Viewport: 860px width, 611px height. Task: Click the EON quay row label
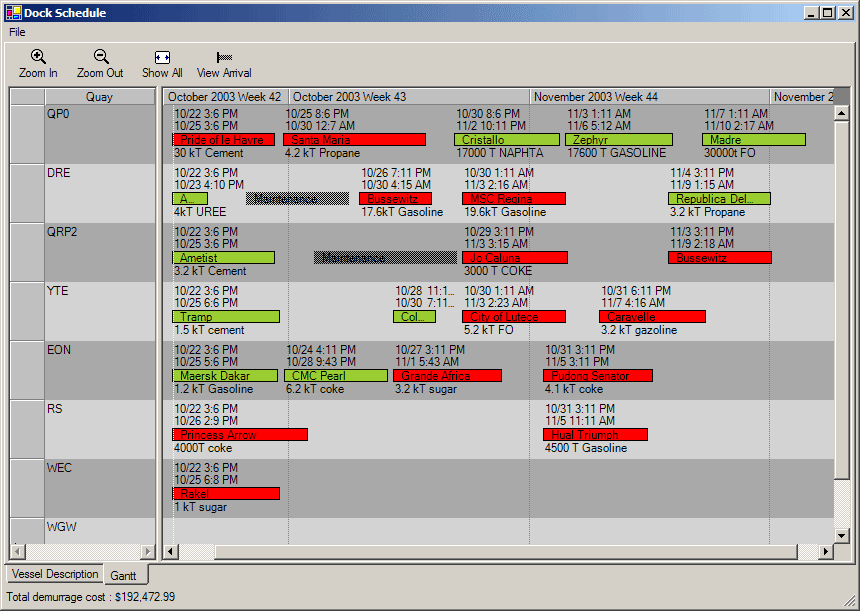(x=59, y=350)
